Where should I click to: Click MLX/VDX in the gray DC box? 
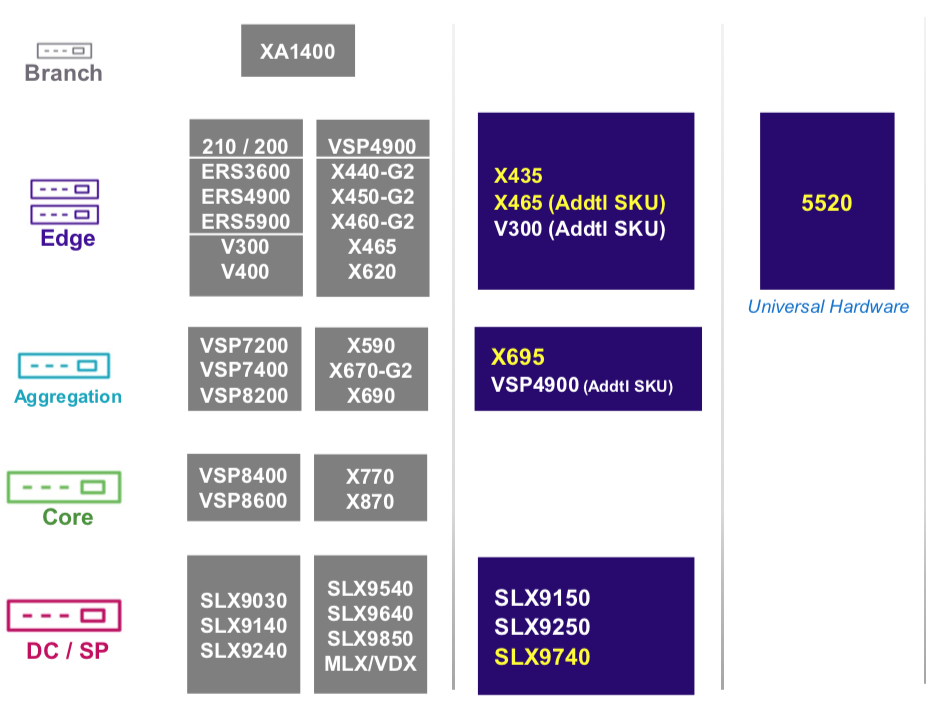(370, 664)
